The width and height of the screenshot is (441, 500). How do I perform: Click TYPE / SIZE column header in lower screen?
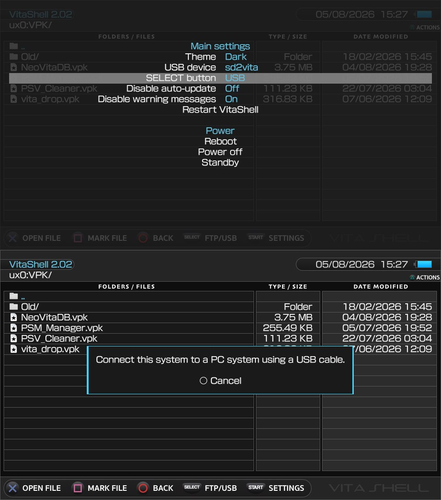288,287
